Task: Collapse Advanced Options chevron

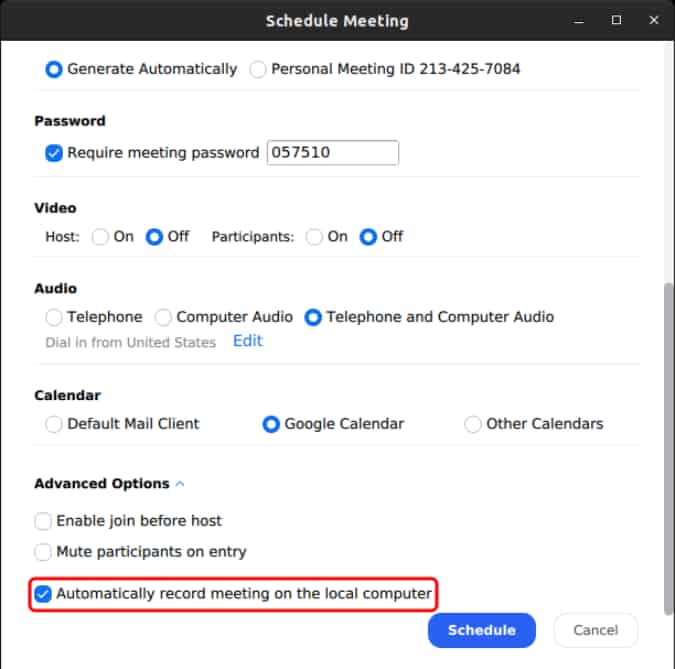Action: click(180, 484)
